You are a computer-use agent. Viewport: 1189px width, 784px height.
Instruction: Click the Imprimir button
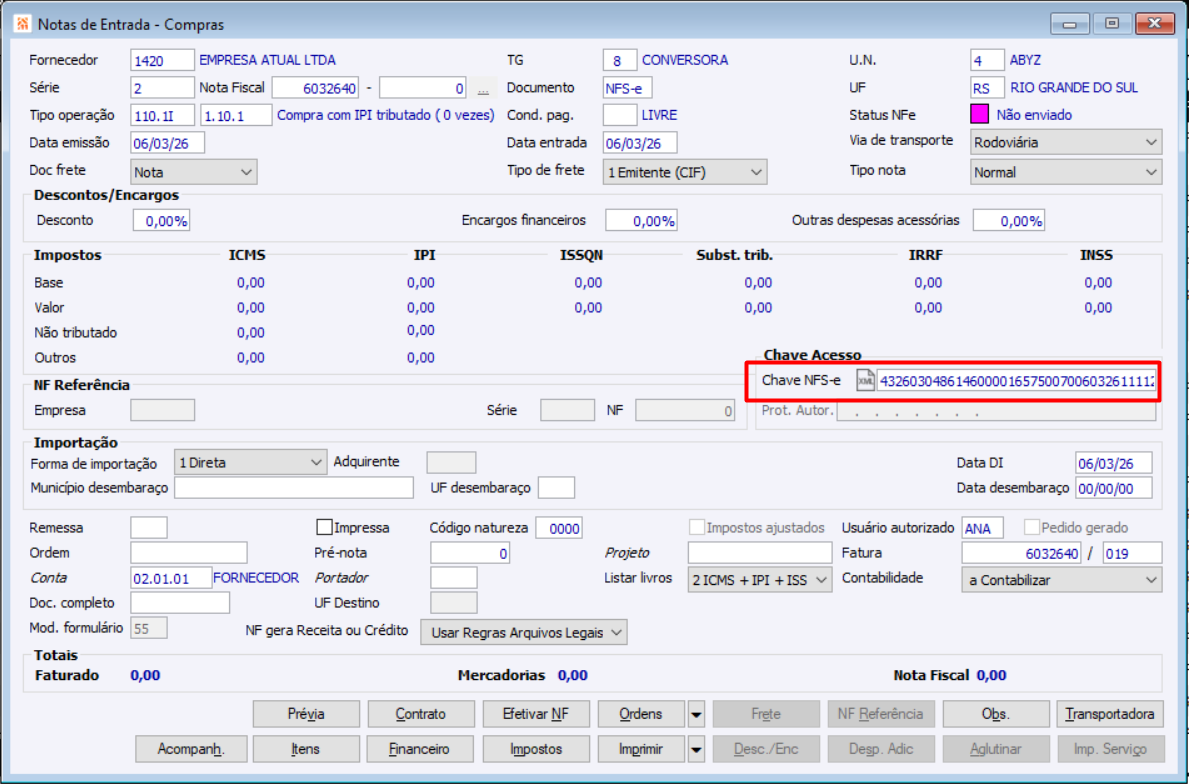(641, 749)
